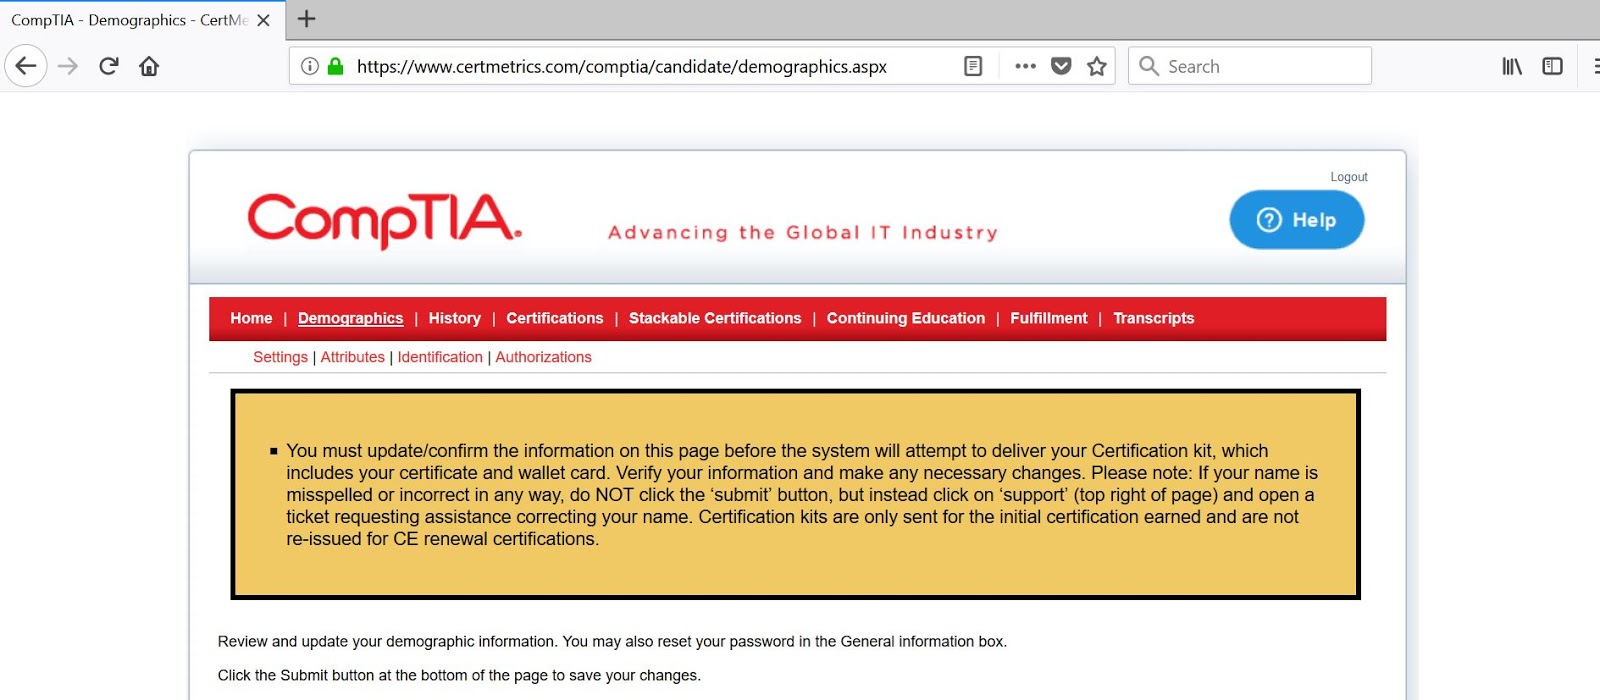Open Continuing Education menu item
This screenshot has height=700, width=1600.
pos(906,318)
